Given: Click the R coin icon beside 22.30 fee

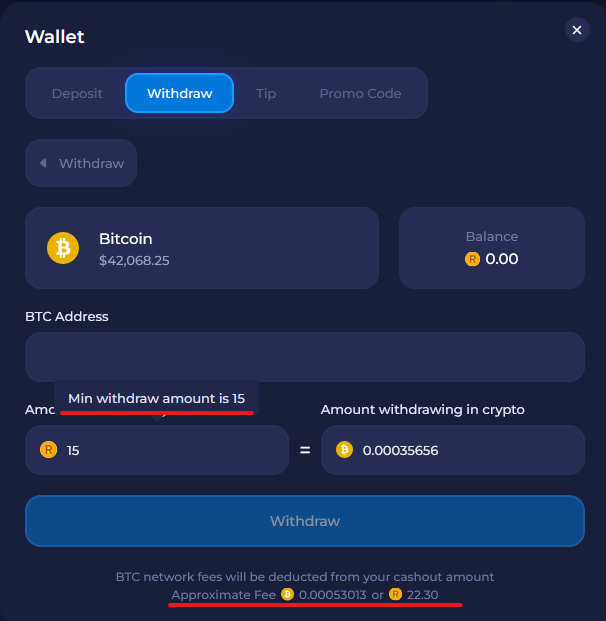Looking at the screenshot, I should click(395, 594).
